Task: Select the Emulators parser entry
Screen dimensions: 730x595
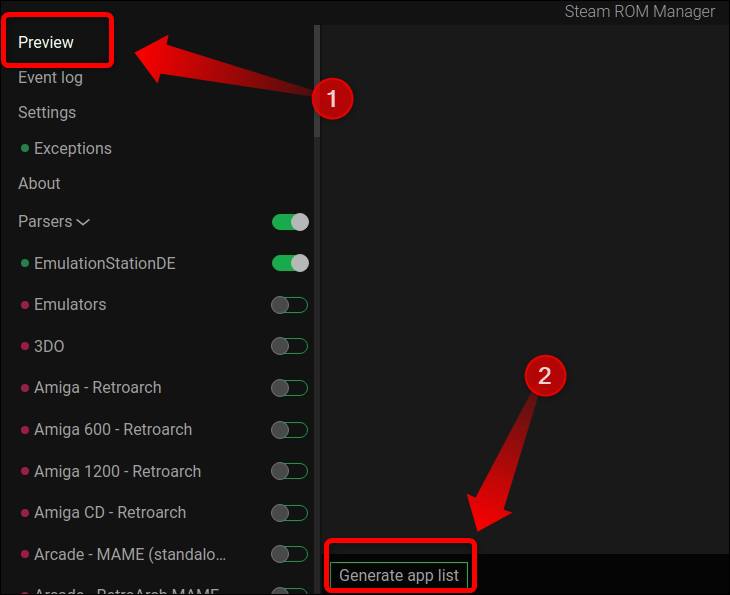Action: (70, 304)
